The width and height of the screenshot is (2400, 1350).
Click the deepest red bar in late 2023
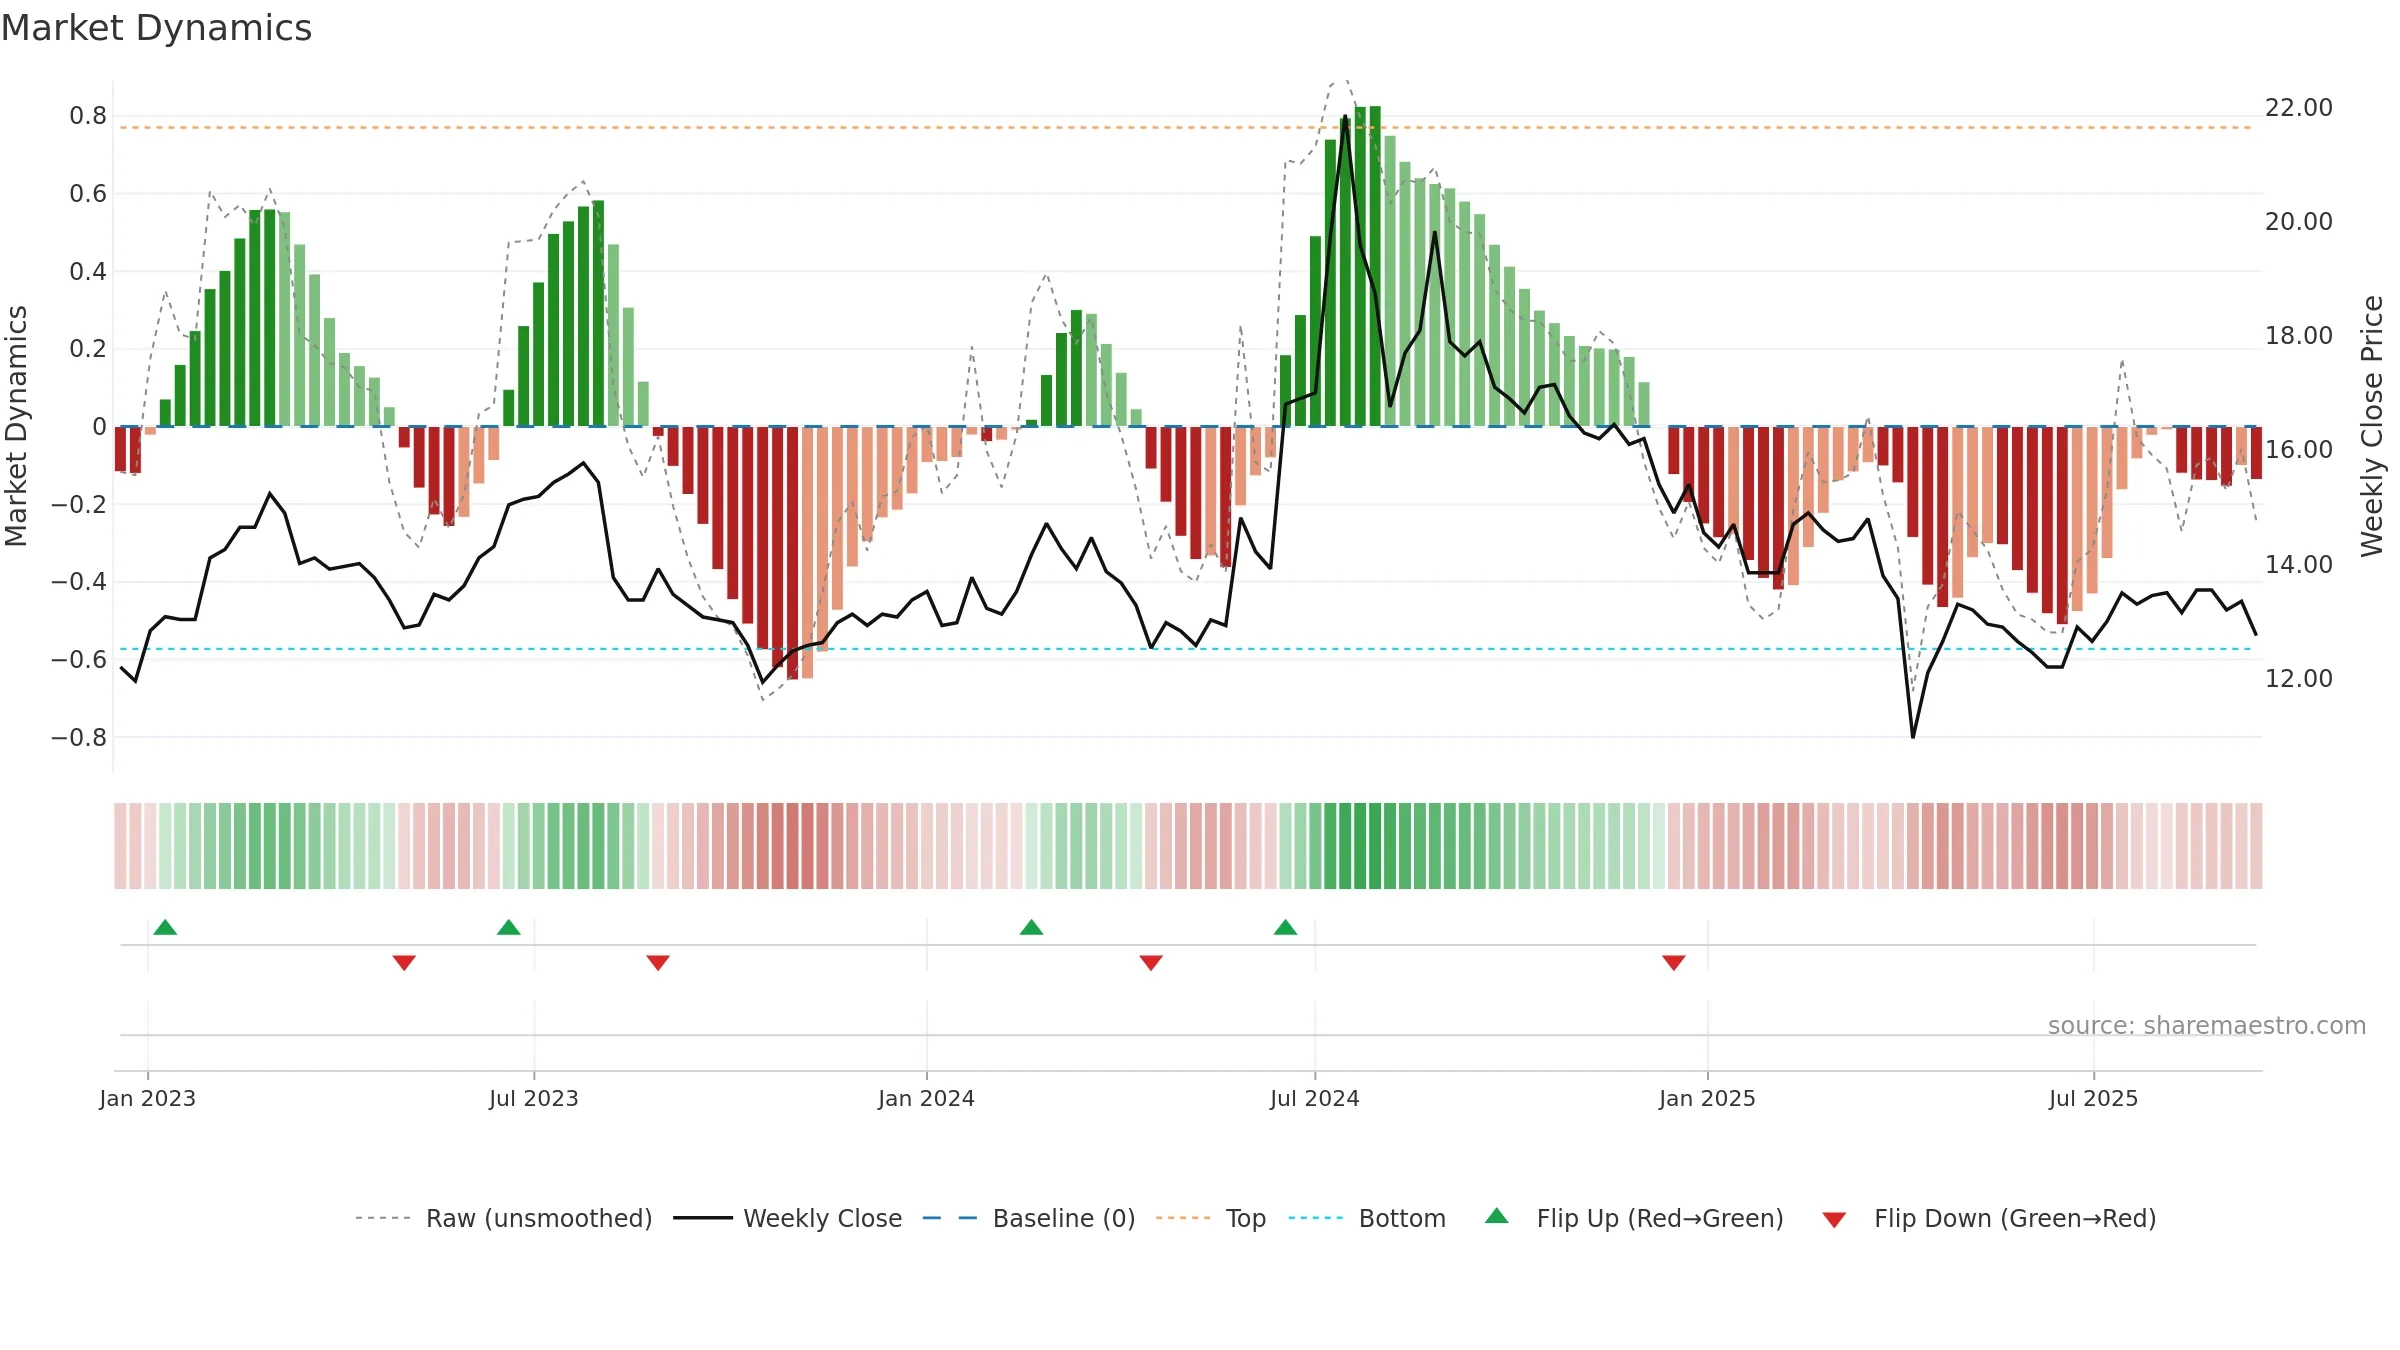pyautogui.click(x=792, y=553)
